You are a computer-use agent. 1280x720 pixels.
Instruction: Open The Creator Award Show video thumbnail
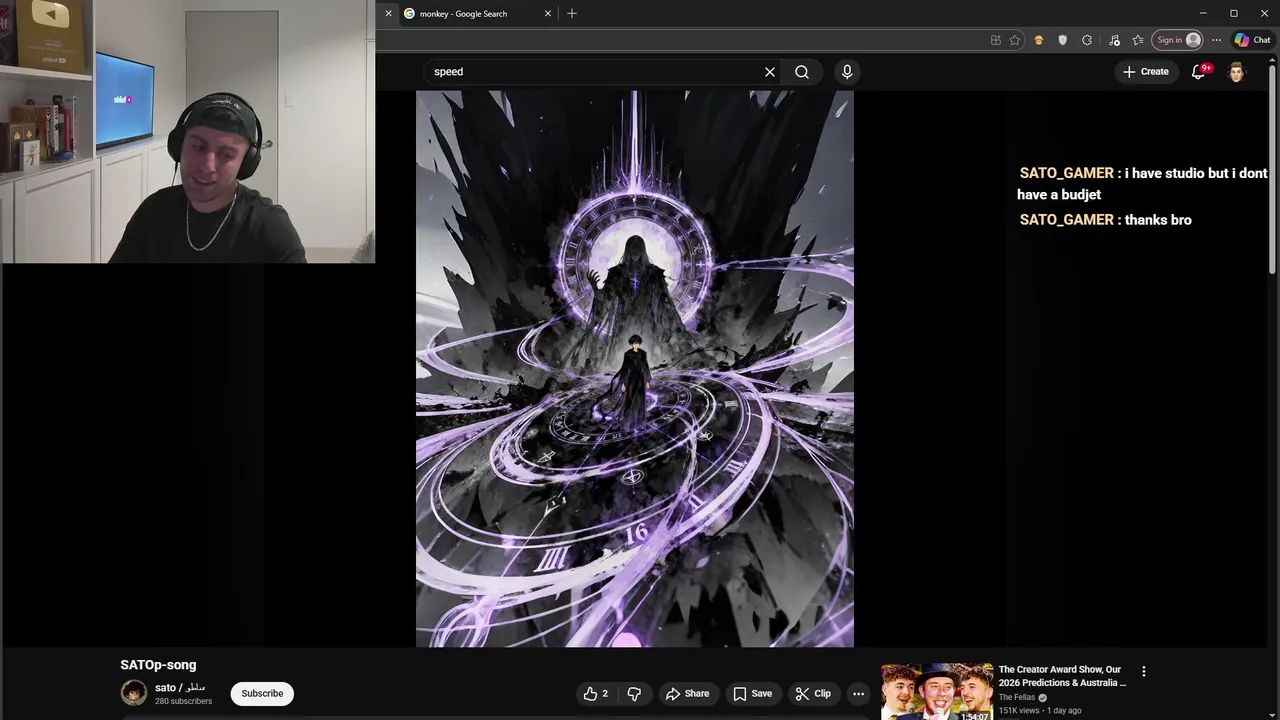(x=937, y=691)
